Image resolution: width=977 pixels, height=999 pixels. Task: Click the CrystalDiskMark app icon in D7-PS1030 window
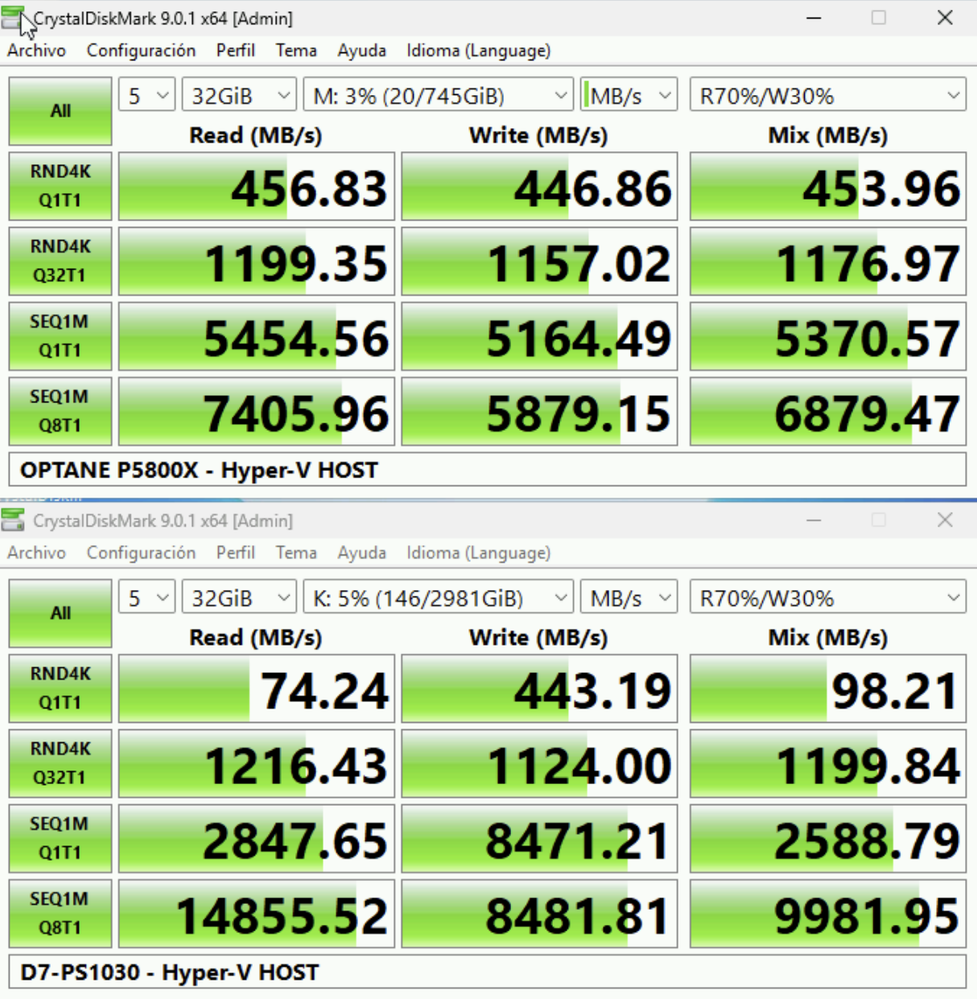(x=13, y=520)
